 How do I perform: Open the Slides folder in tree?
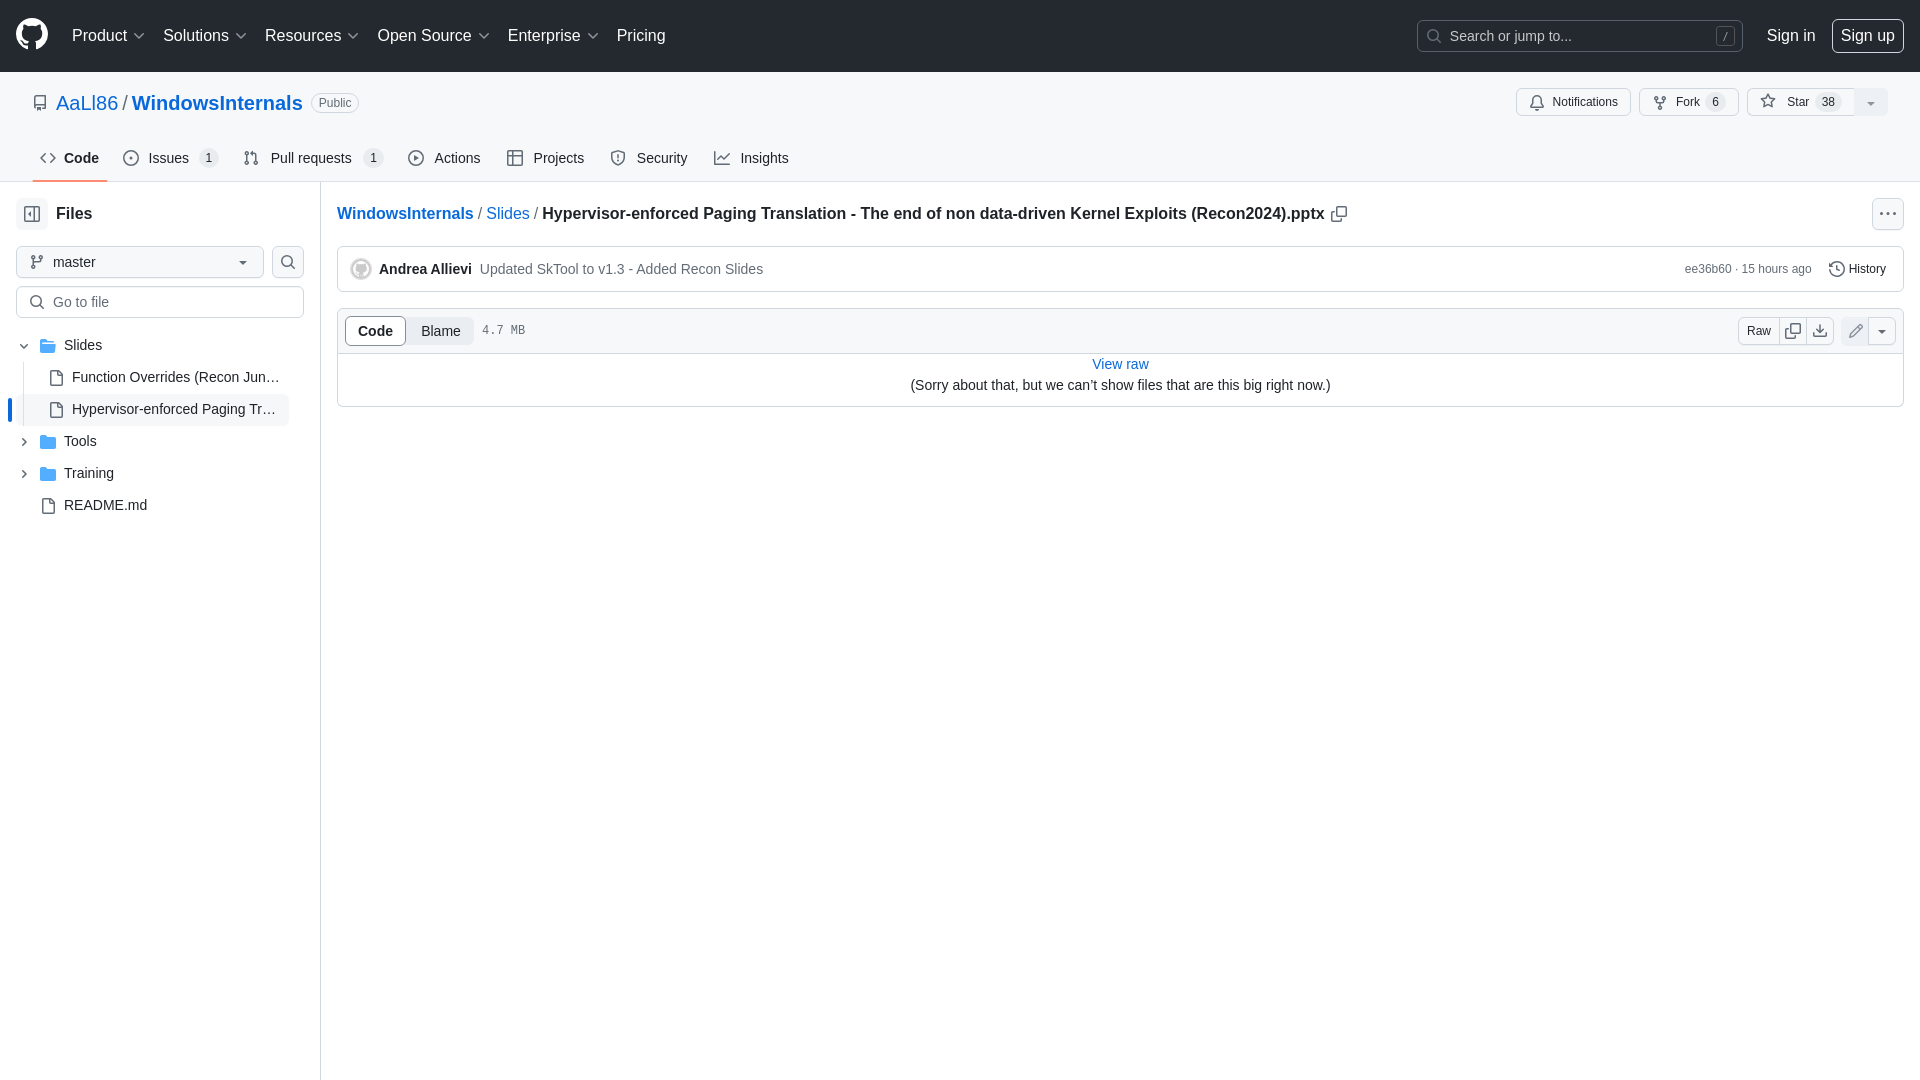(83, 346)
